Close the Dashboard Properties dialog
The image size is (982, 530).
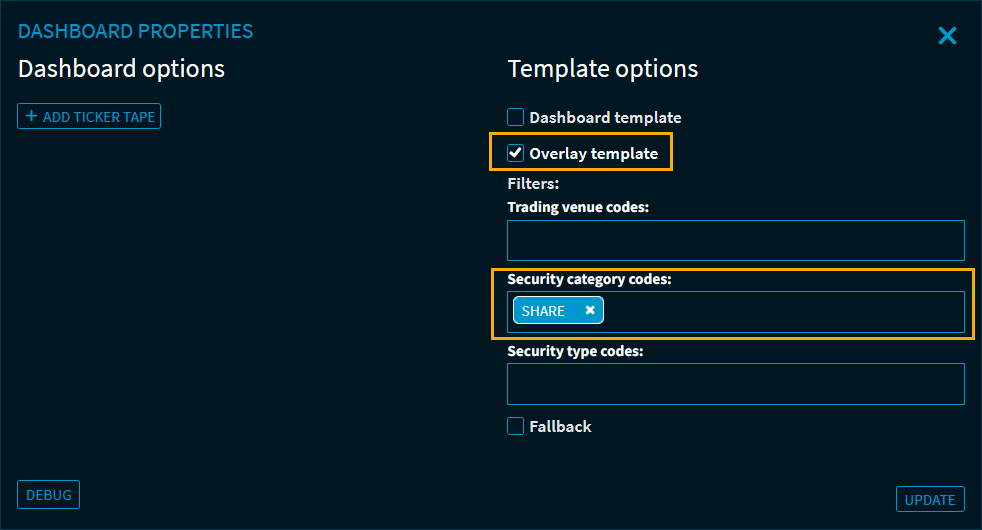coord(947,36)
